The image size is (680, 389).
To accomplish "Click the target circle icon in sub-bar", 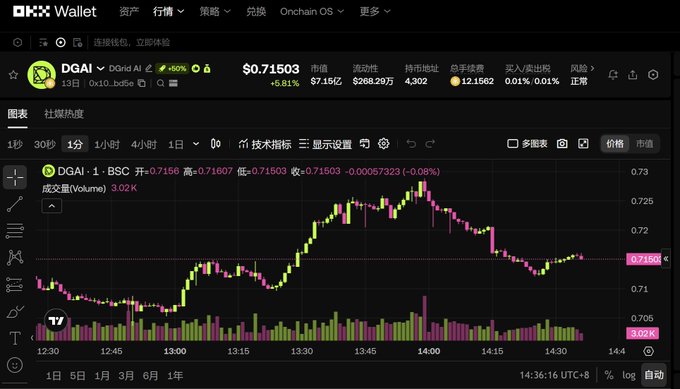I will click(61, 42).
